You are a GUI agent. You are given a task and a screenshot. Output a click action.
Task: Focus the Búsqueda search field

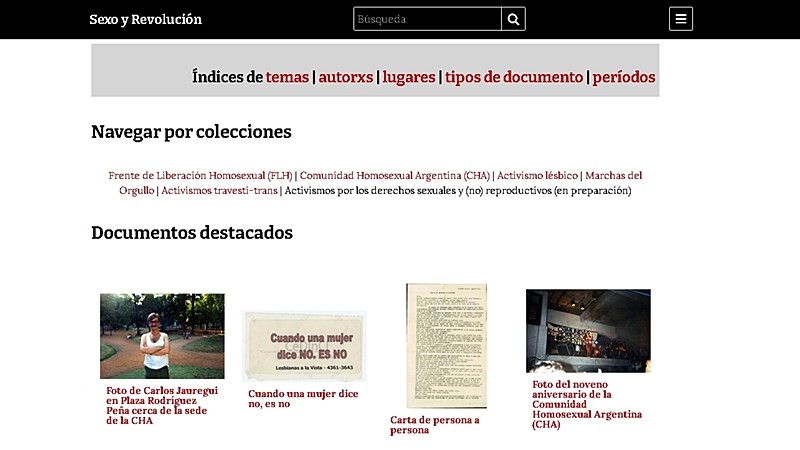[427, 19]
